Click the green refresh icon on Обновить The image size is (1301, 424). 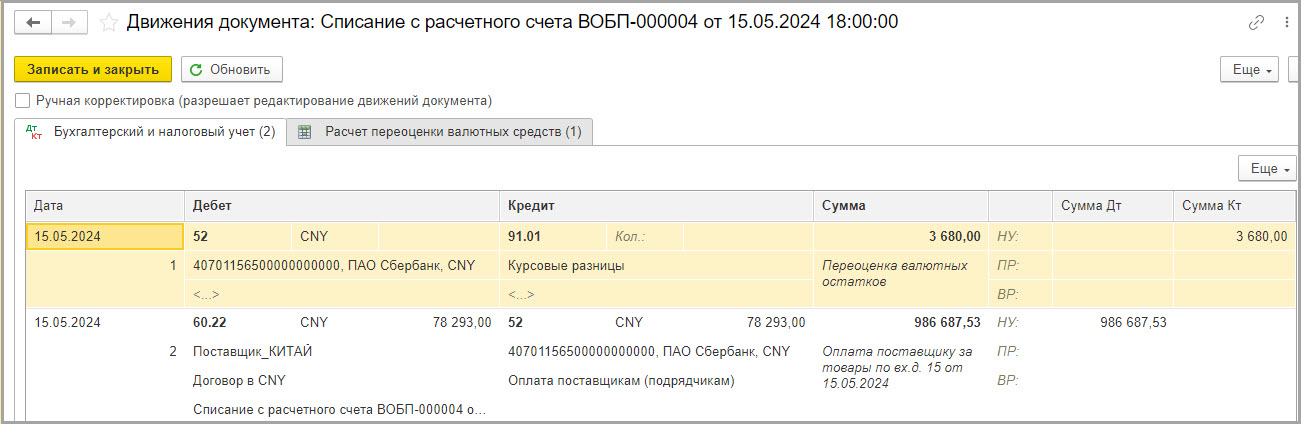tap(196, 69)
